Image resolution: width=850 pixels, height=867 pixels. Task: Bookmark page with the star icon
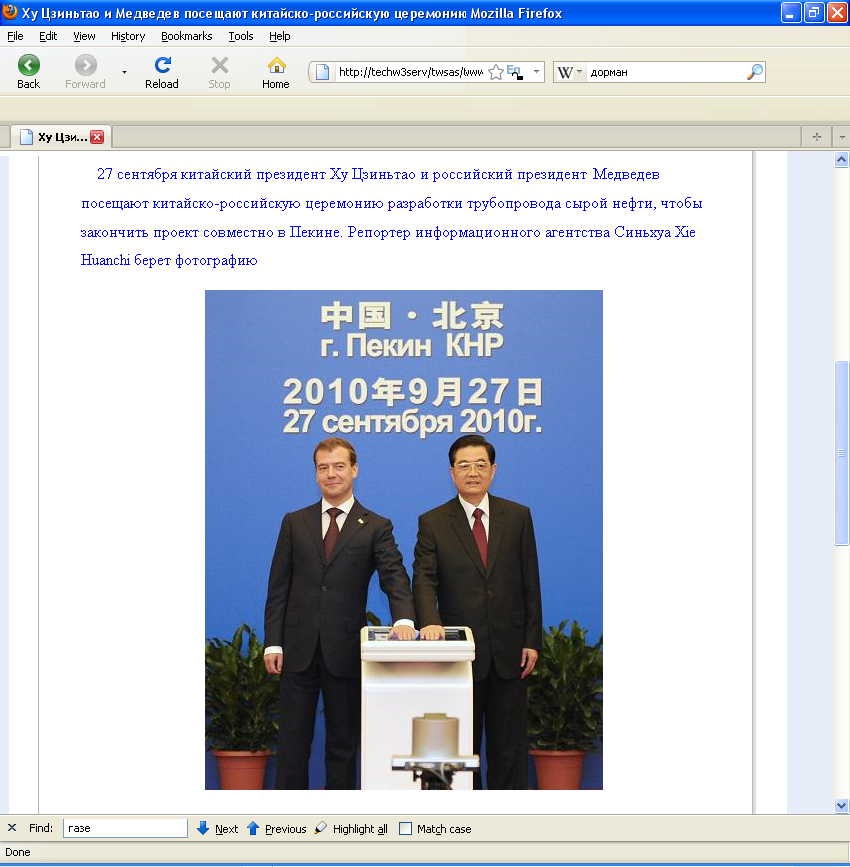coord(496,72)
